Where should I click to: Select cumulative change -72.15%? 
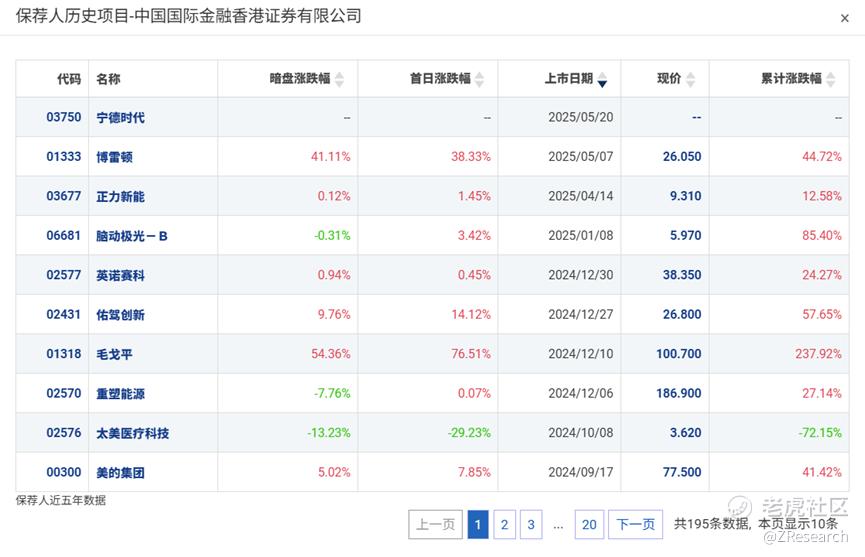[820, 433]
